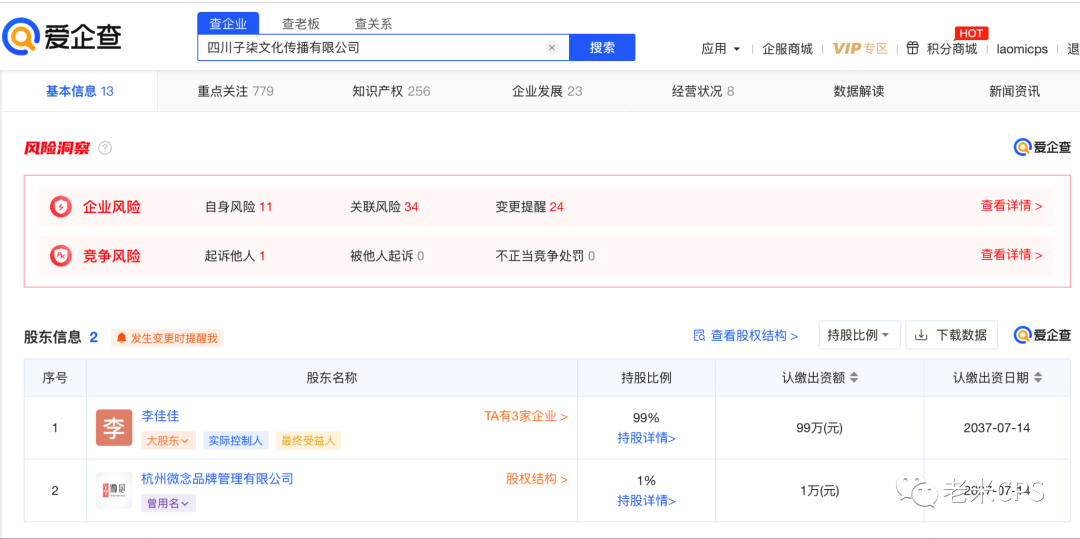Click the 实际控制人 tag
The width and height of the screenshot is (1080, 539).
[236, 441]
